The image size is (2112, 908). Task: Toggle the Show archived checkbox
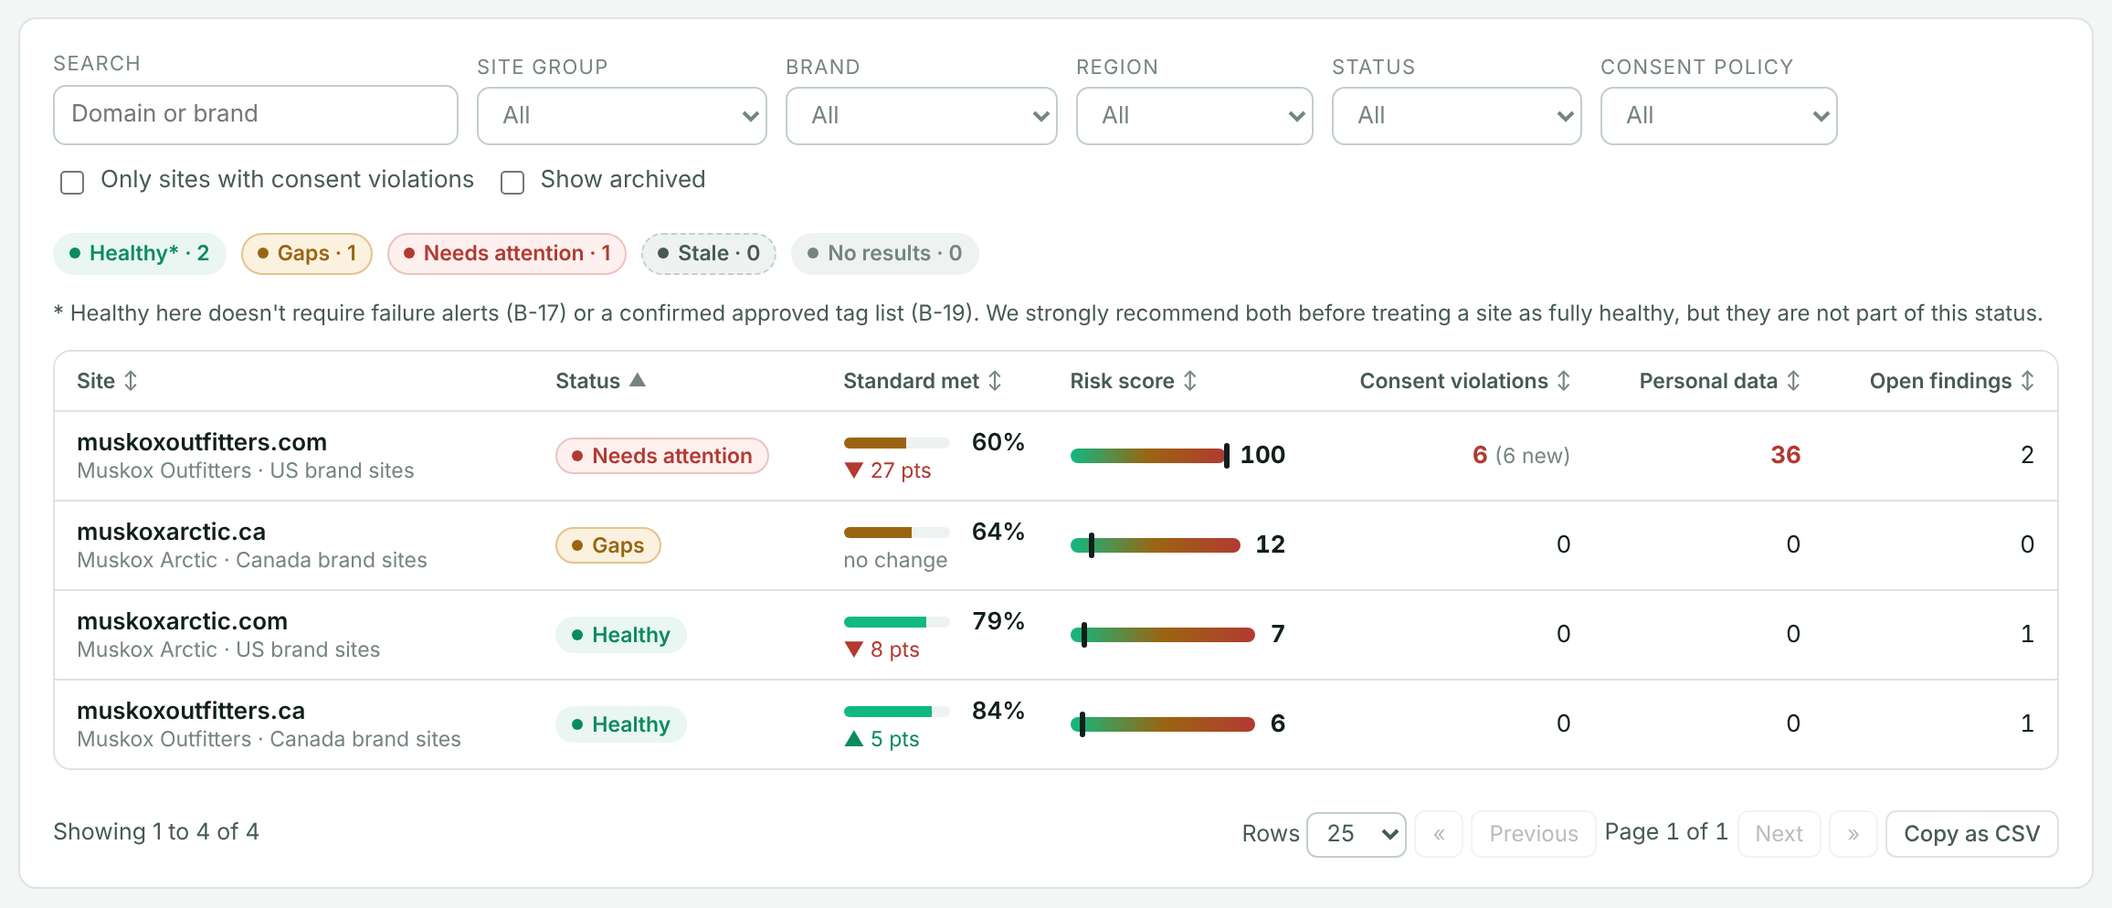pyautogui.click(x=512, y=182)
